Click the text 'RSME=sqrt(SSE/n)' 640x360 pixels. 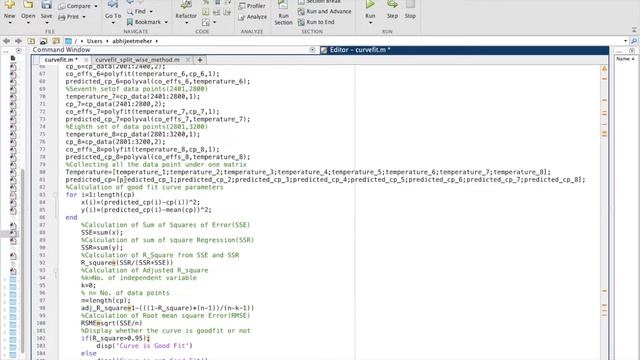point(111,323)
